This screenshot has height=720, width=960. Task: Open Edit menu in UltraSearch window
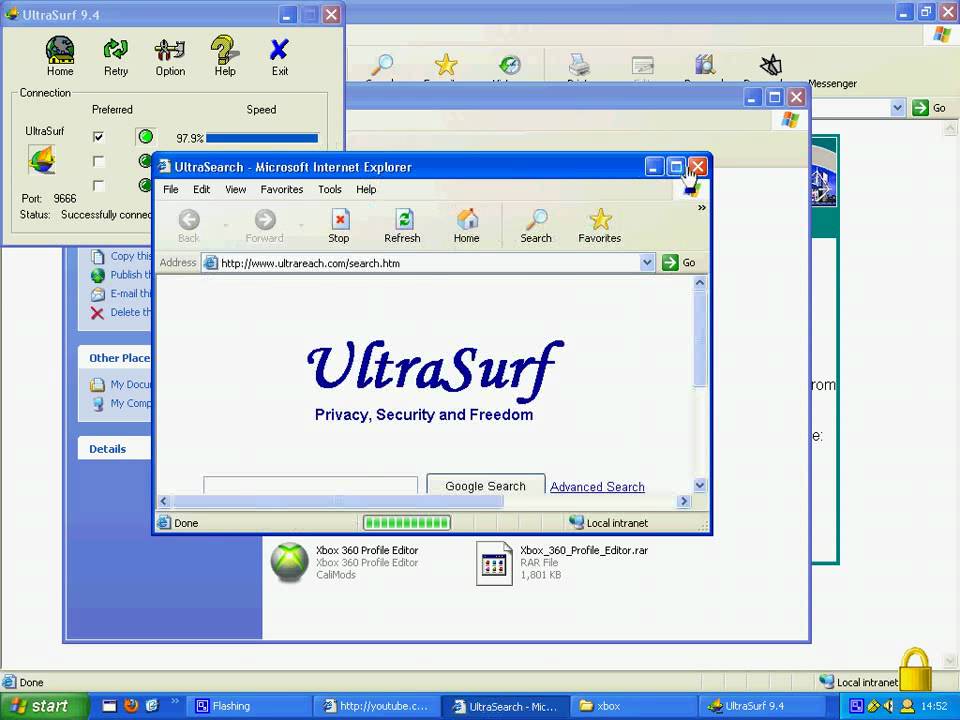coord(201,190)
